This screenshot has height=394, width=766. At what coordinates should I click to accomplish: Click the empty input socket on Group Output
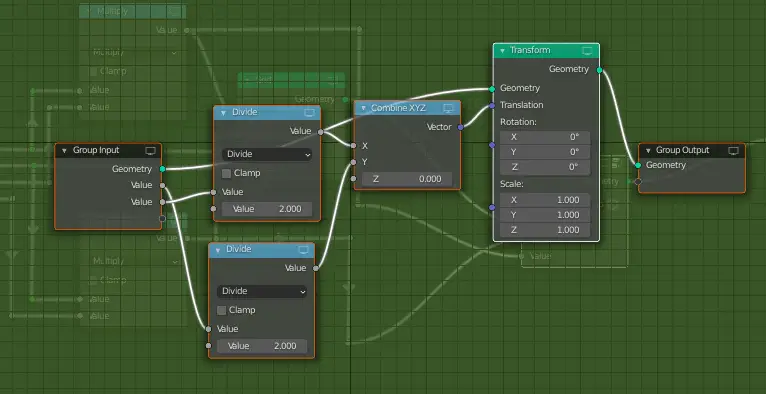tap(638, 181)
